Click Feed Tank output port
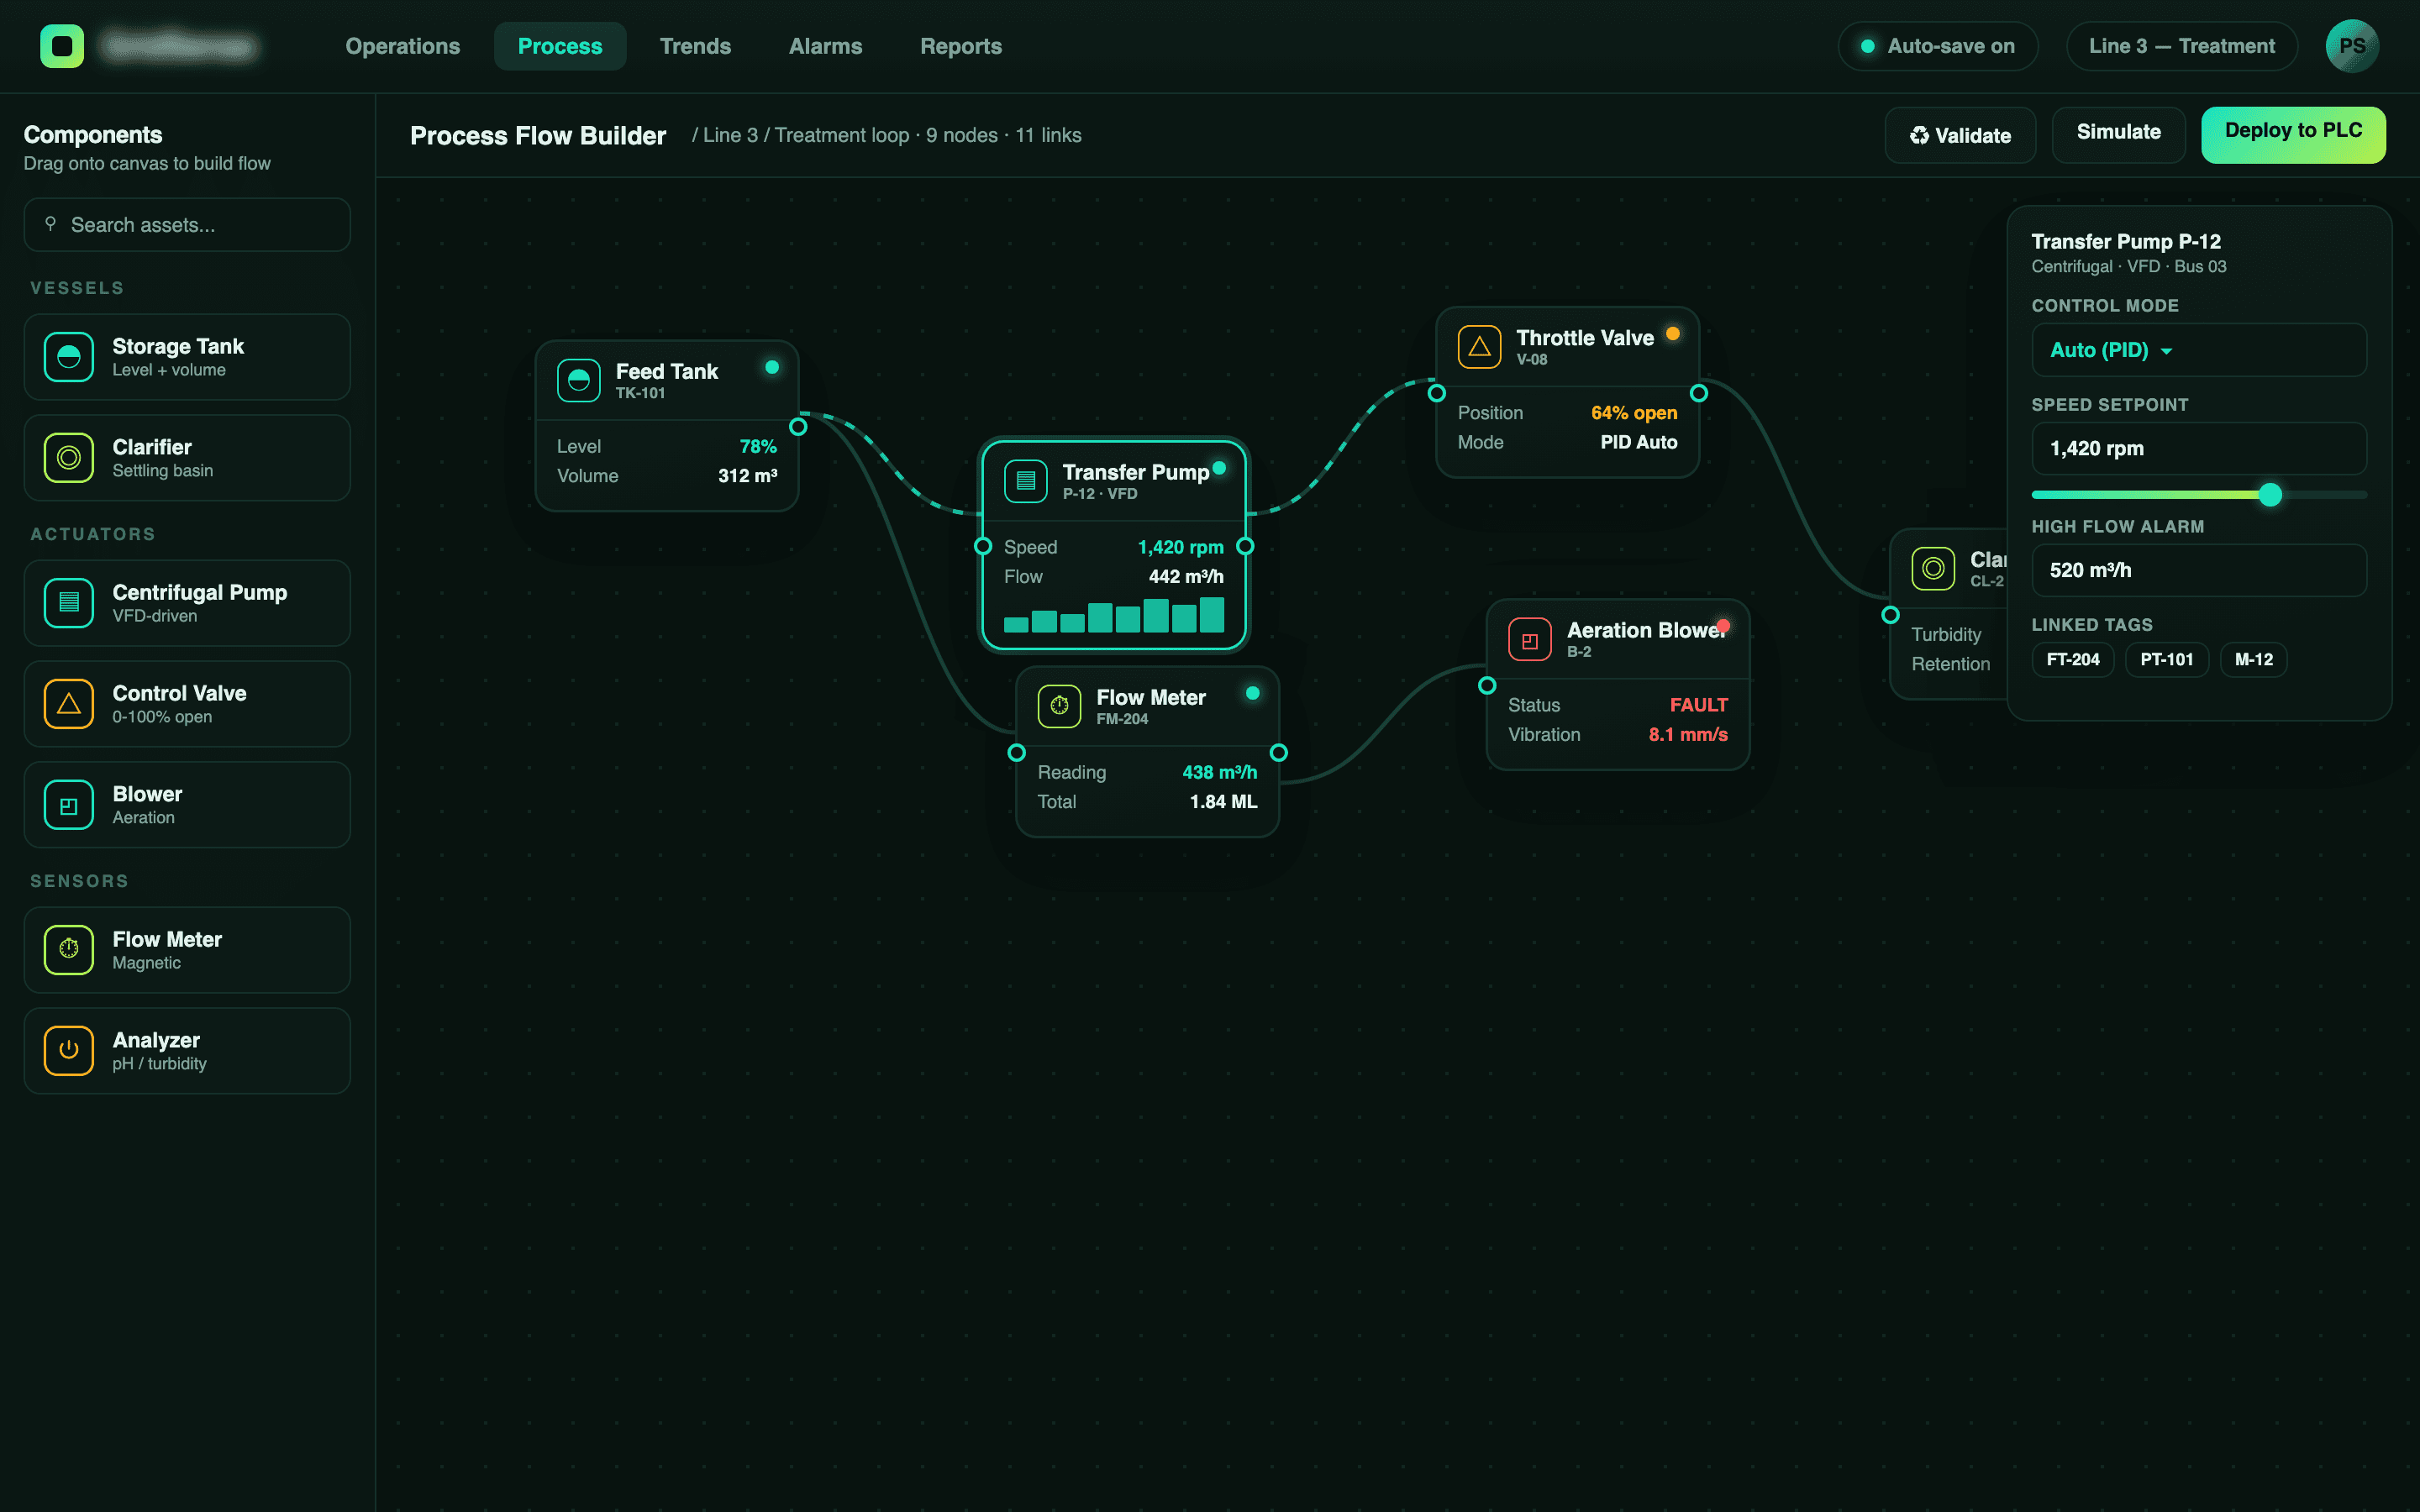 [x=798, y=427]
